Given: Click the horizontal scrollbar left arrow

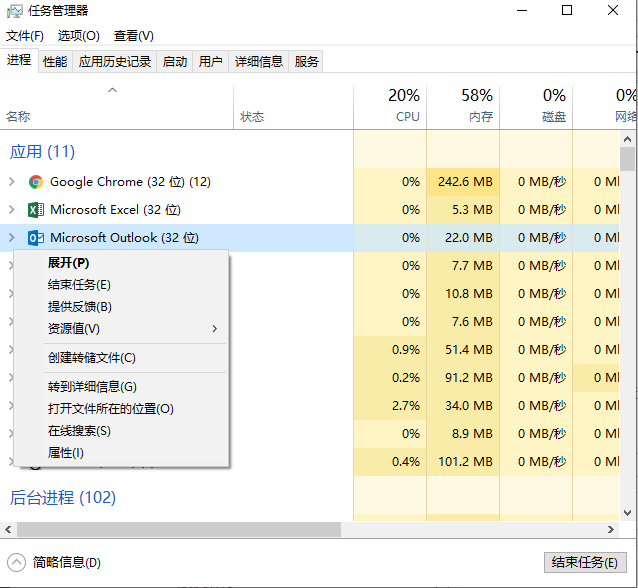Looking at the screenshot, I should point(8,529).
